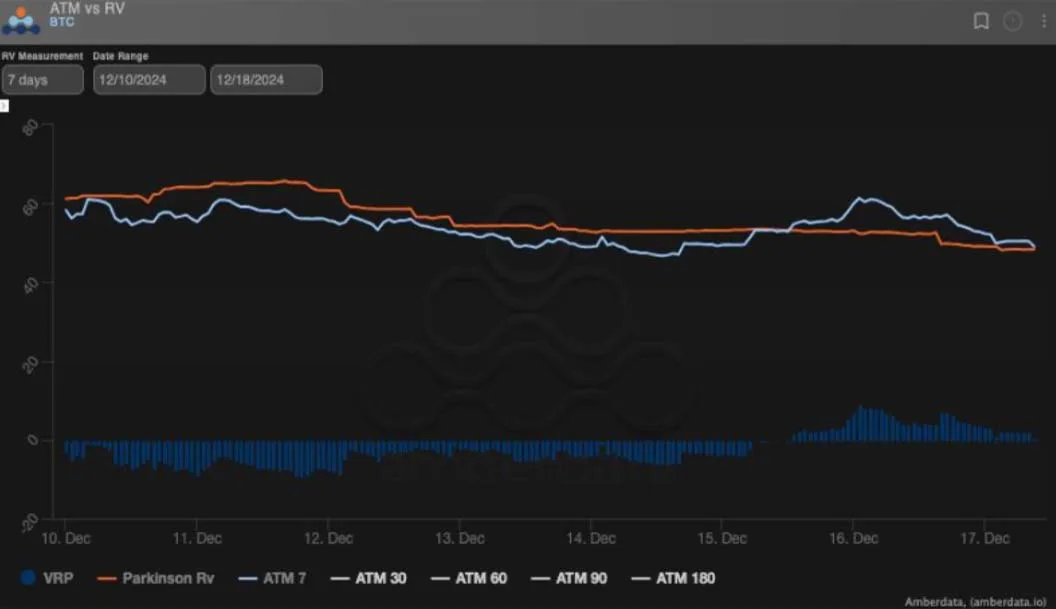Click the Amberdata logo icon
This screenshot has width=1056, height=609.
(20, 20)
